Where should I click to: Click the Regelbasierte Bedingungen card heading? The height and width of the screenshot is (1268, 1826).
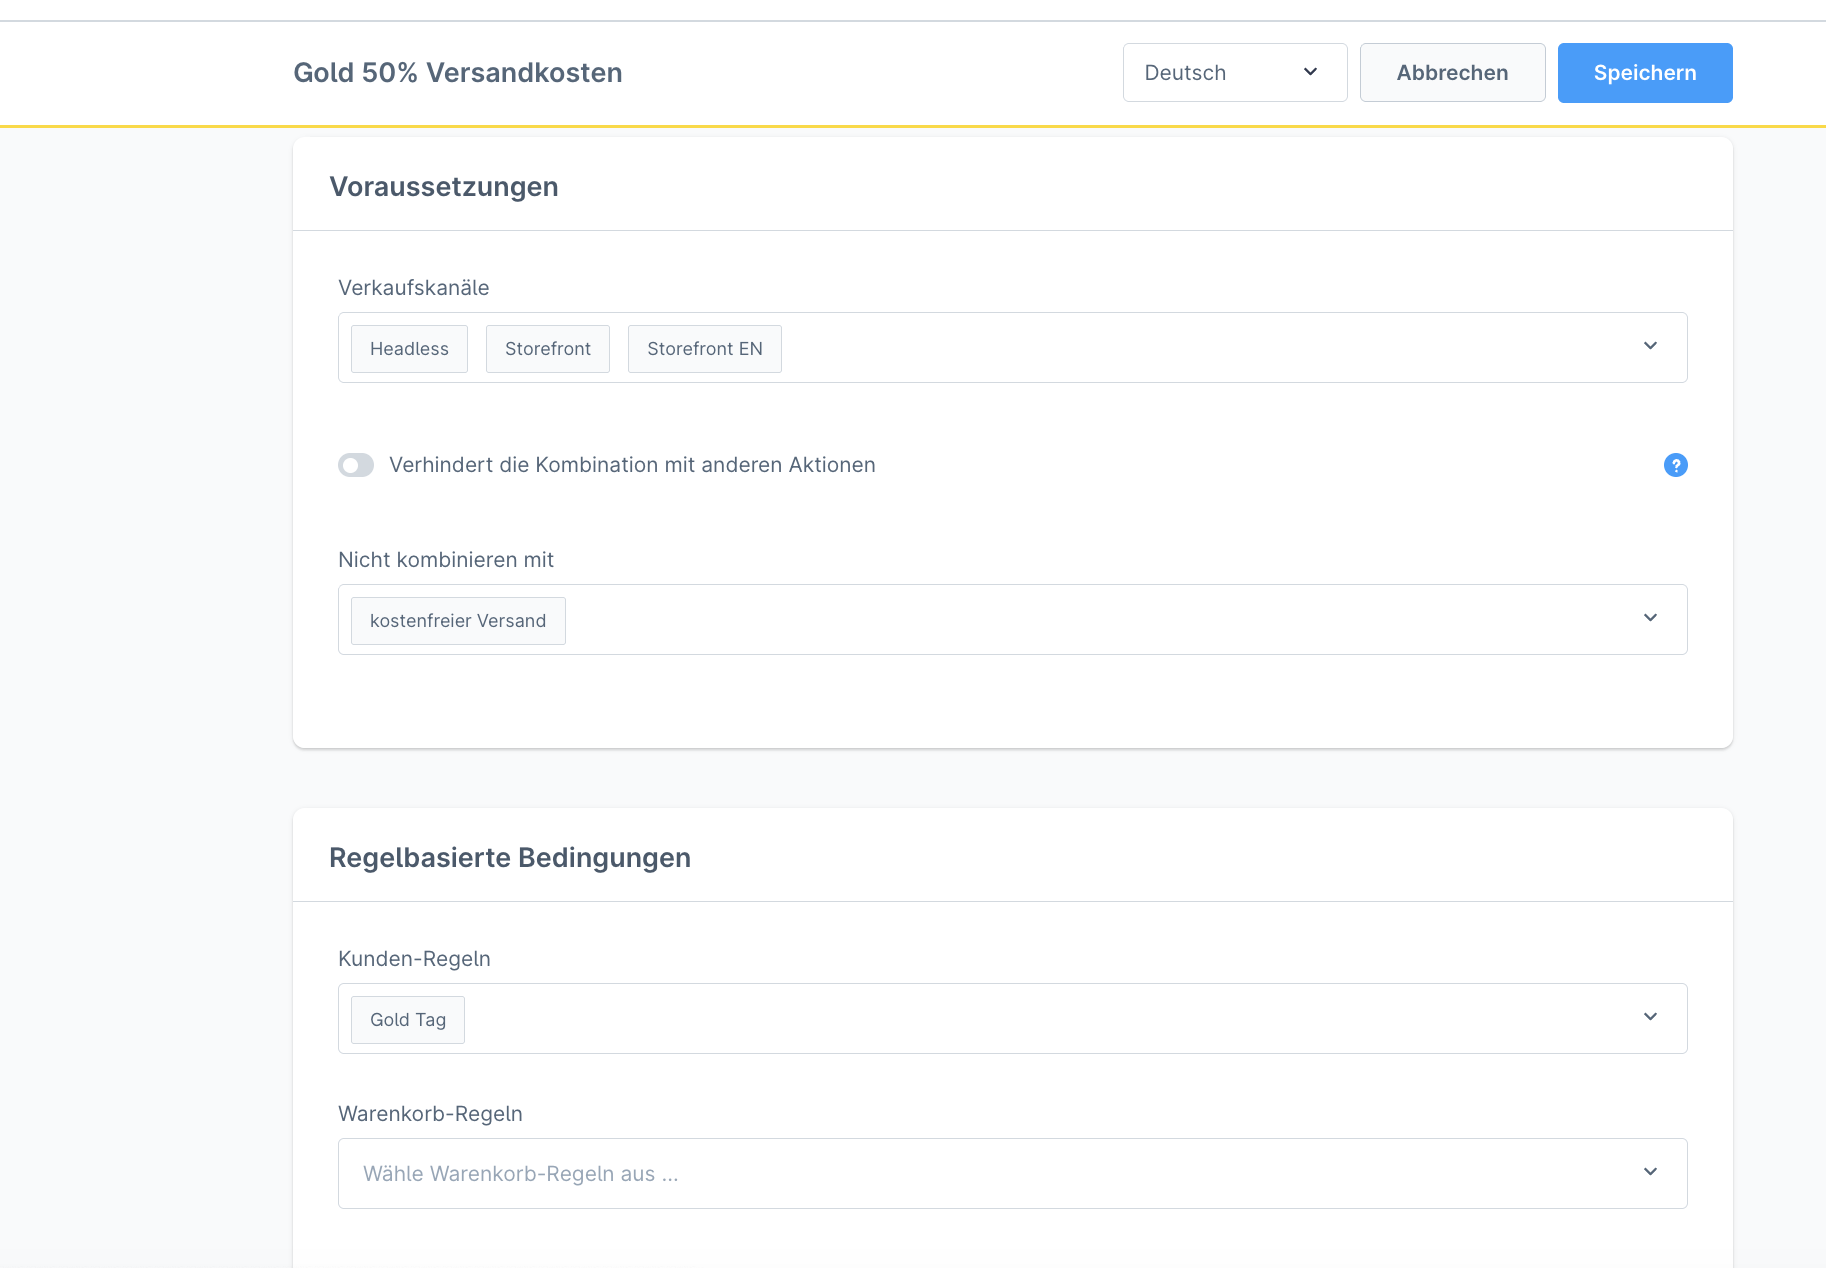coord(510,858)
